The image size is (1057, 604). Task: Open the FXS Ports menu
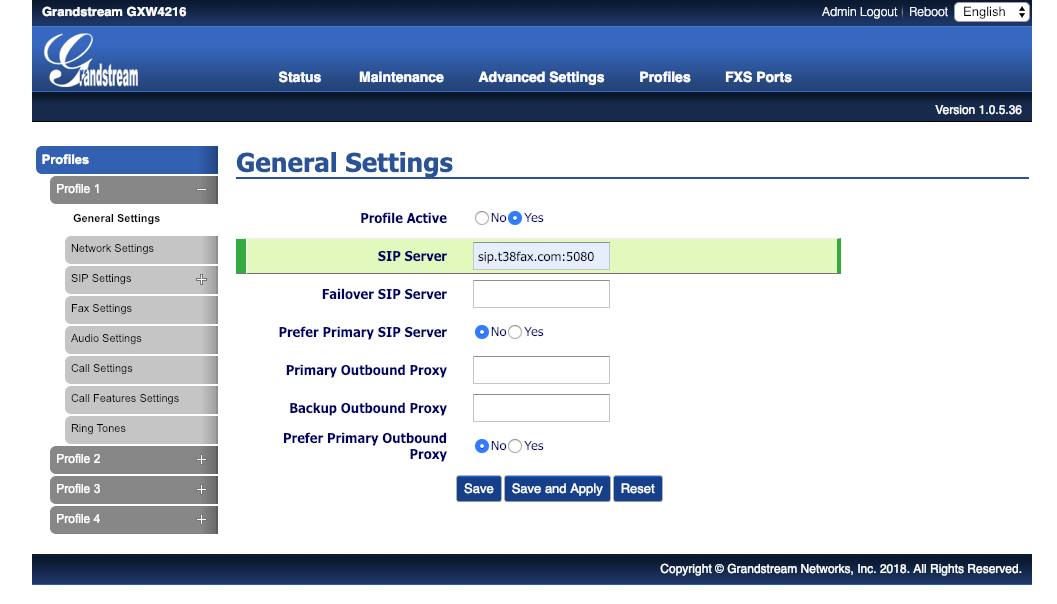point(758,78)
